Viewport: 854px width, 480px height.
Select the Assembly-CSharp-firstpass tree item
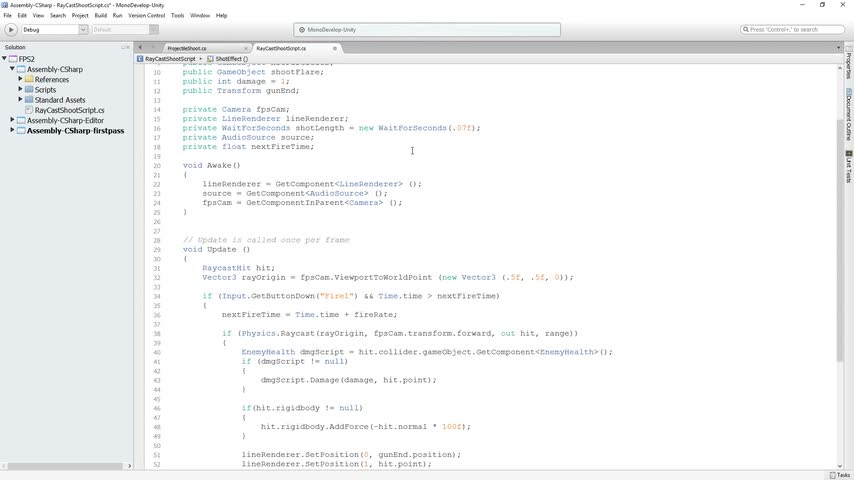click(x=75, y=131)
